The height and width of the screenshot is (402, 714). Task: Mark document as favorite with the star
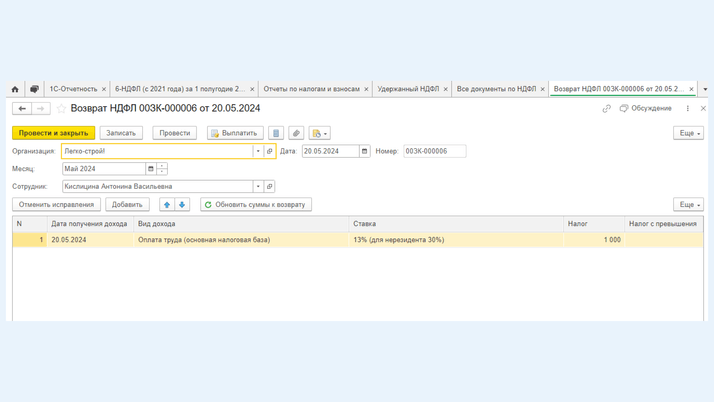[61, 108]
